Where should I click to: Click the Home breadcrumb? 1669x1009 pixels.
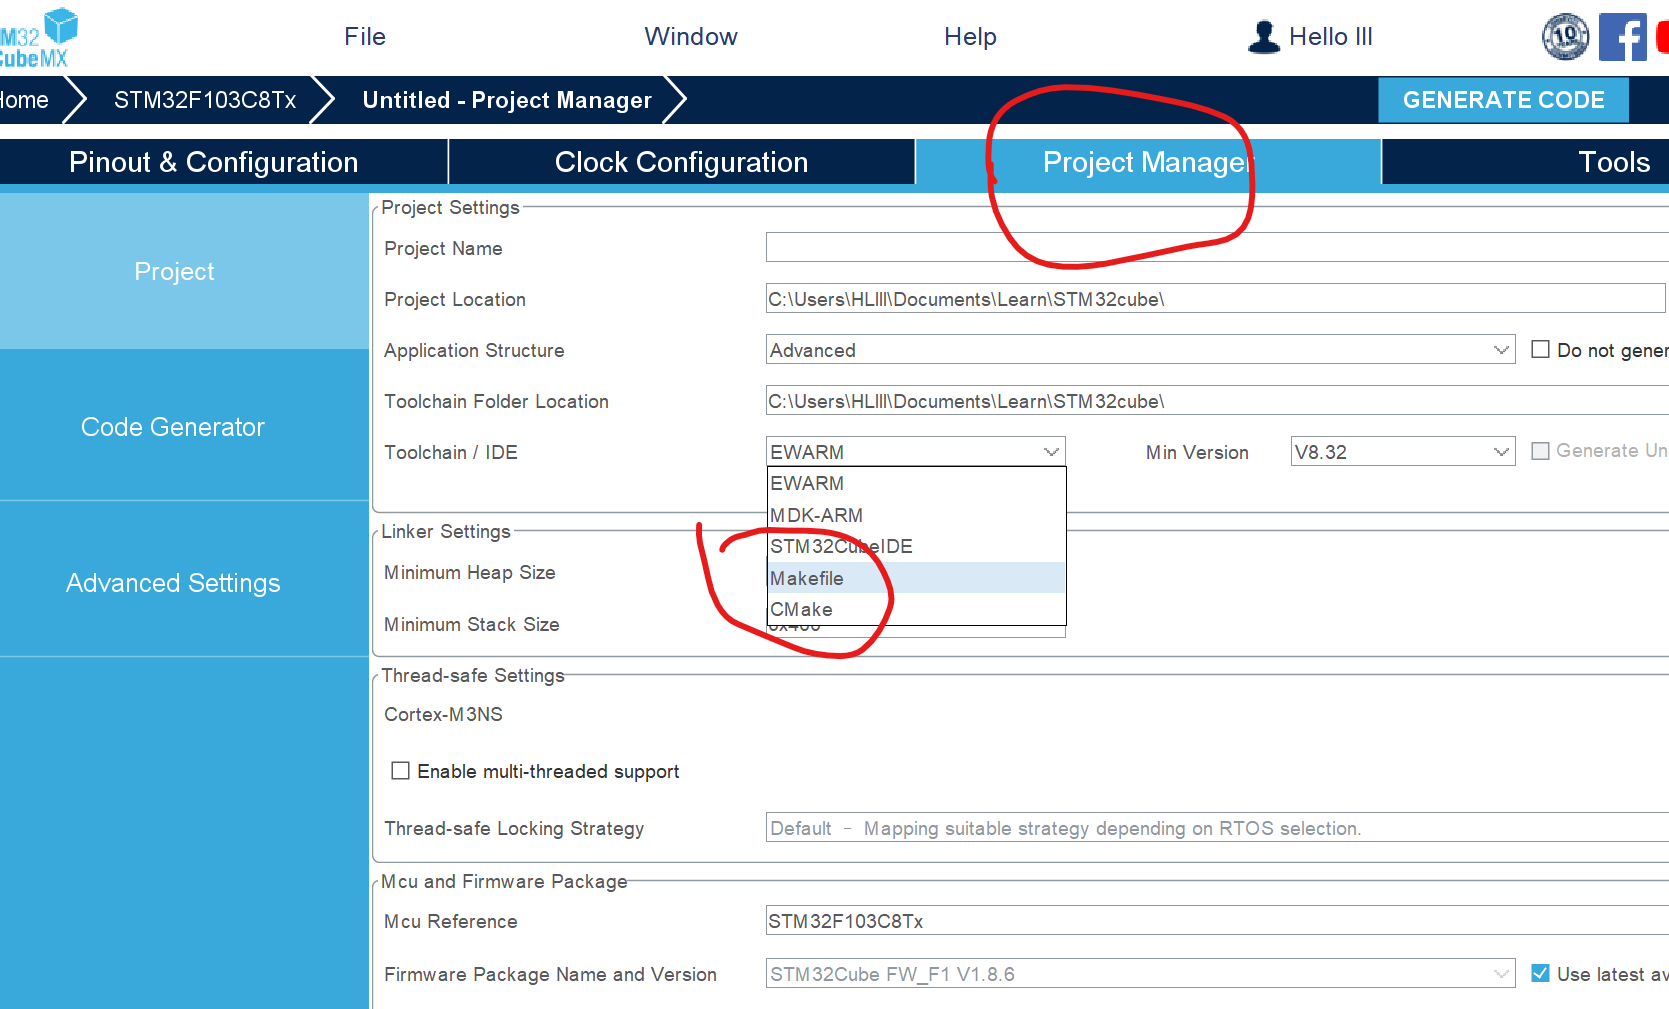(x=24, y=100)
